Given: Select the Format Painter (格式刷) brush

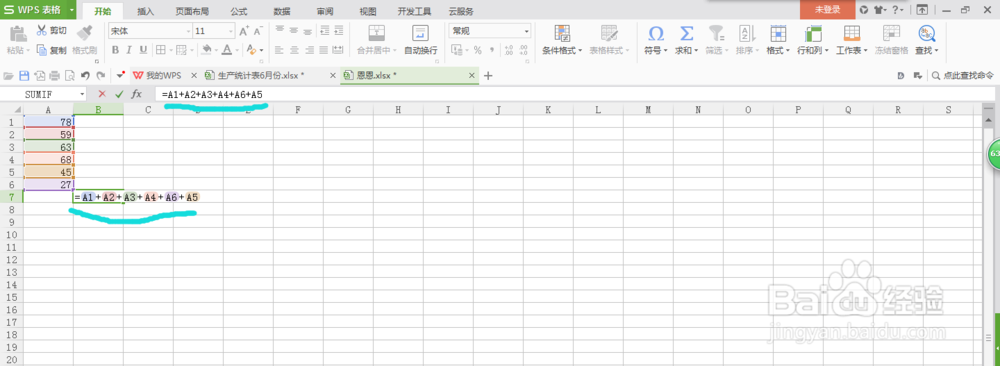Looking at the screenshot, I should click(84, 33).
